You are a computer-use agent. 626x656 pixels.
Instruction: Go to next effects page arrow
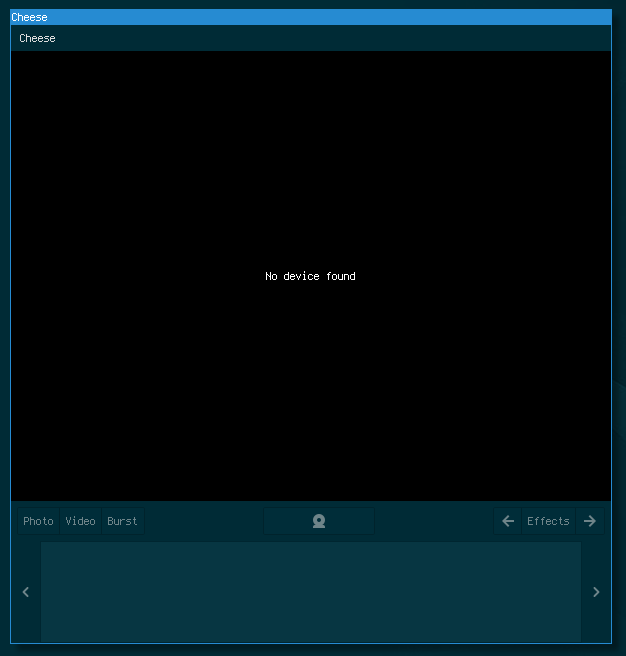[x=590, y=521]
